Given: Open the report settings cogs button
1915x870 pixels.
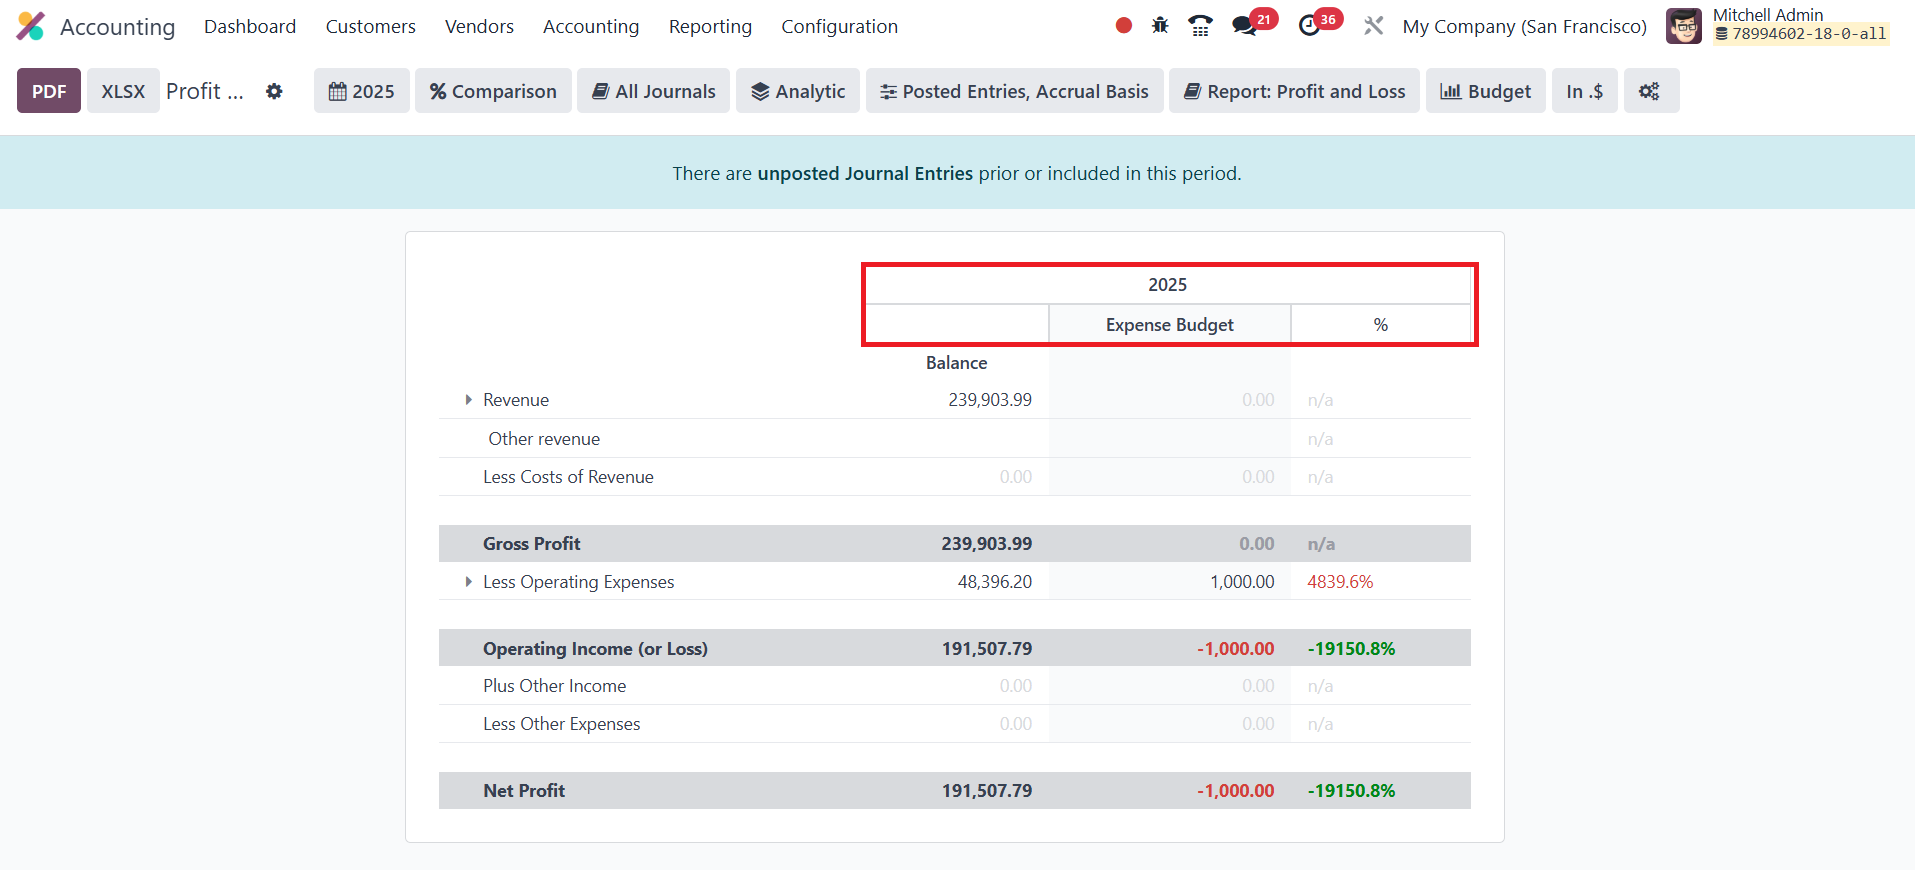Looking at the screenshot, I should 1650,91.
